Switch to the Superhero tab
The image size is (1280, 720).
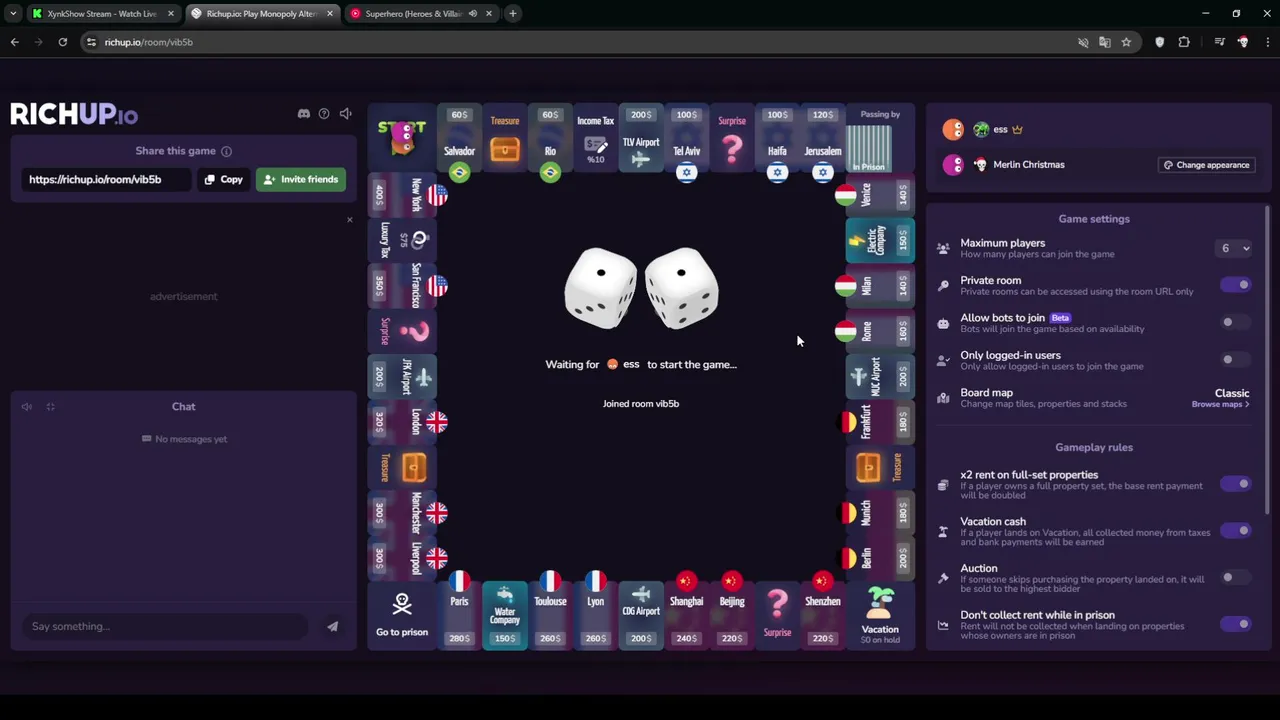(x=420, y=14)
